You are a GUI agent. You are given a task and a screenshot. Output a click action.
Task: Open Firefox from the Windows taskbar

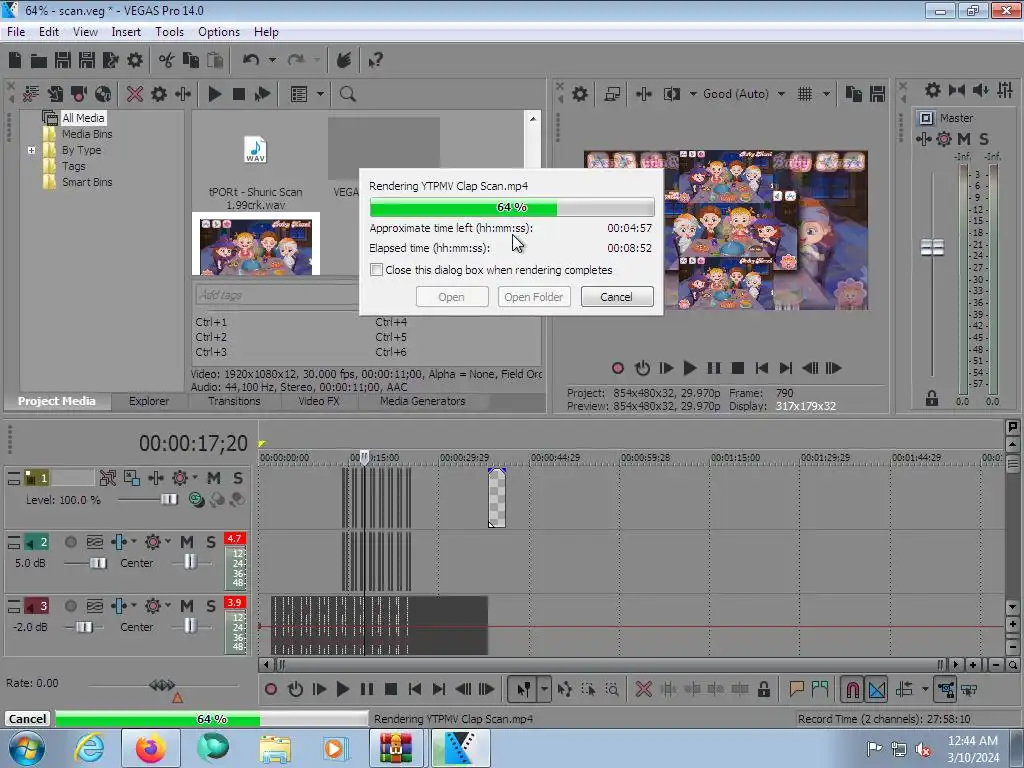[x=151, y=748]
